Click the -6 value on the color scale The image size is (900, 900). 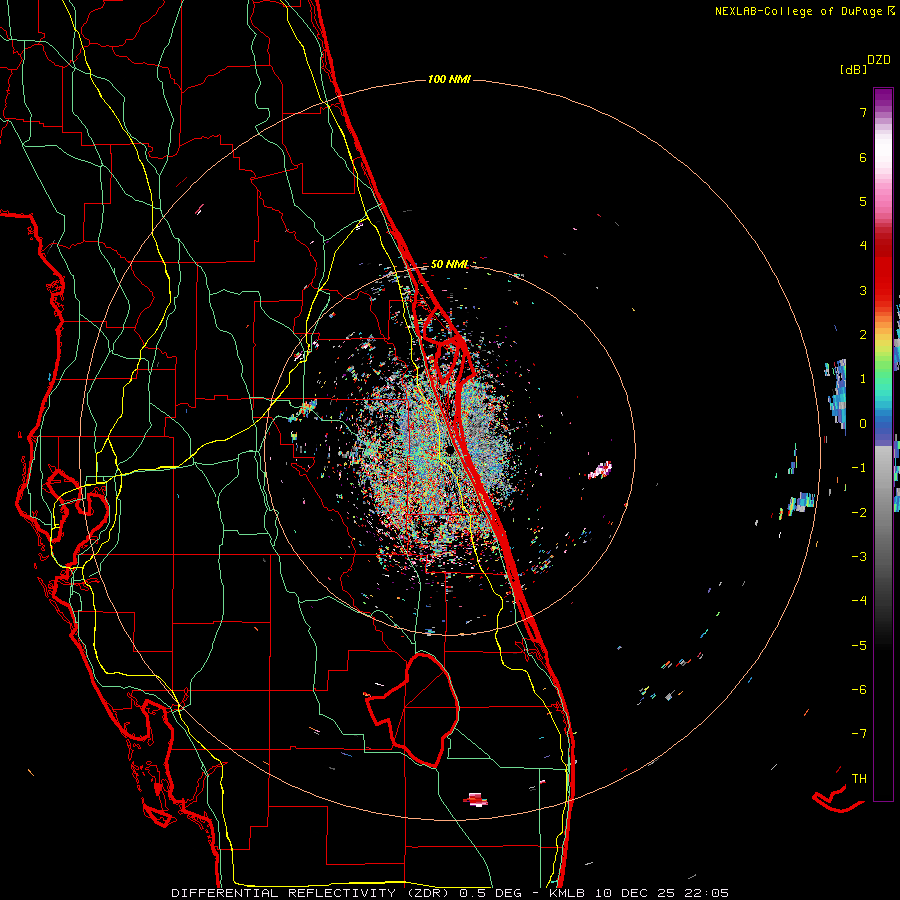(x=859, y=690)
